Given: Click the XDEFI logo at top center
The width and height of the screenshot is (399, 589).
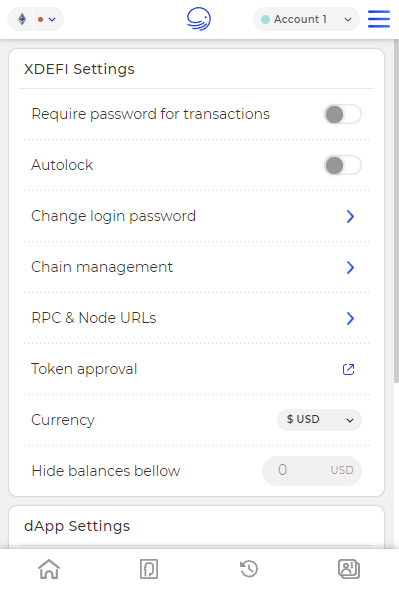Looking at the screenshot, I should point(199,19).
